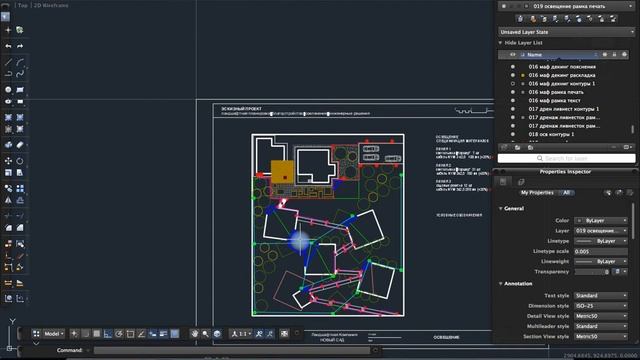
Task: Click the lock column icon in layer header
Action: coord(614,54)
